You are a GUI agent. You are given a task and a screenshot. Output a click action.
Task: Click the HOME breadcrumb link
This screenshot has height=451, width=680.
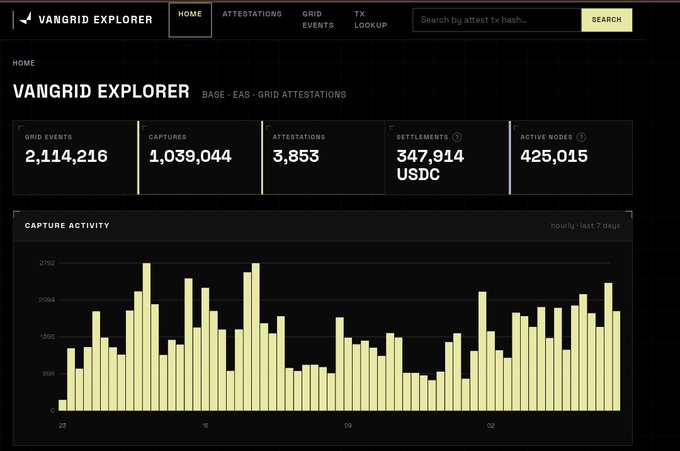tap(23, 63)
